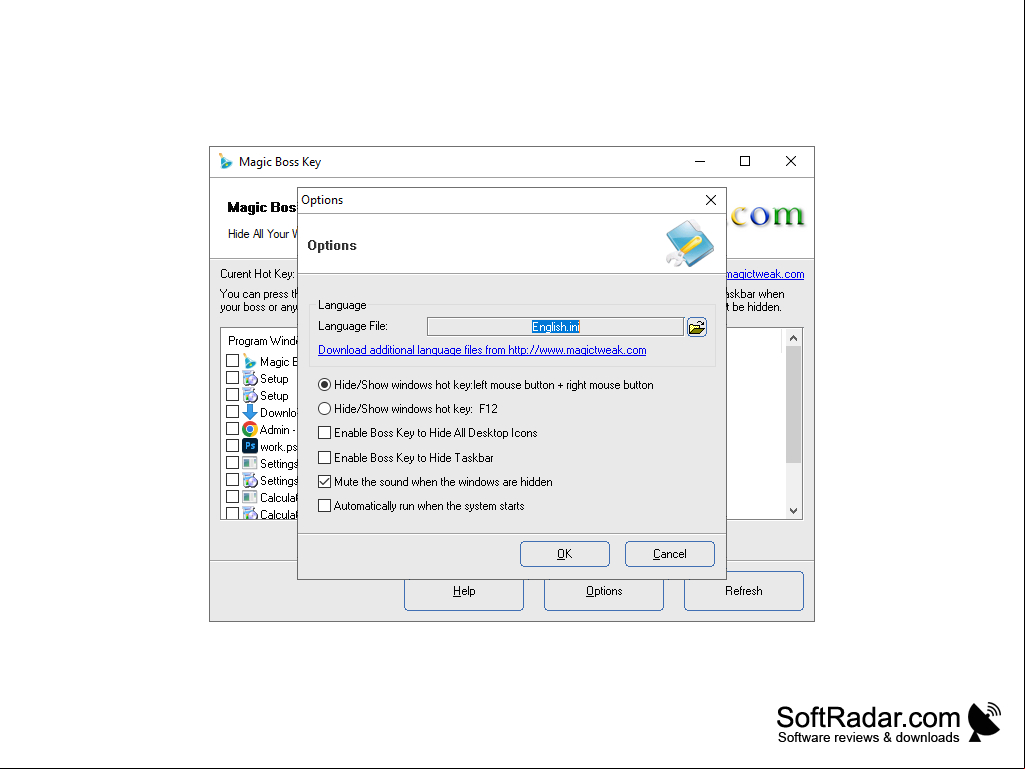
Task: Click the first Setup row installer icon
Action: pyautogui.click(x=250, y=379)
